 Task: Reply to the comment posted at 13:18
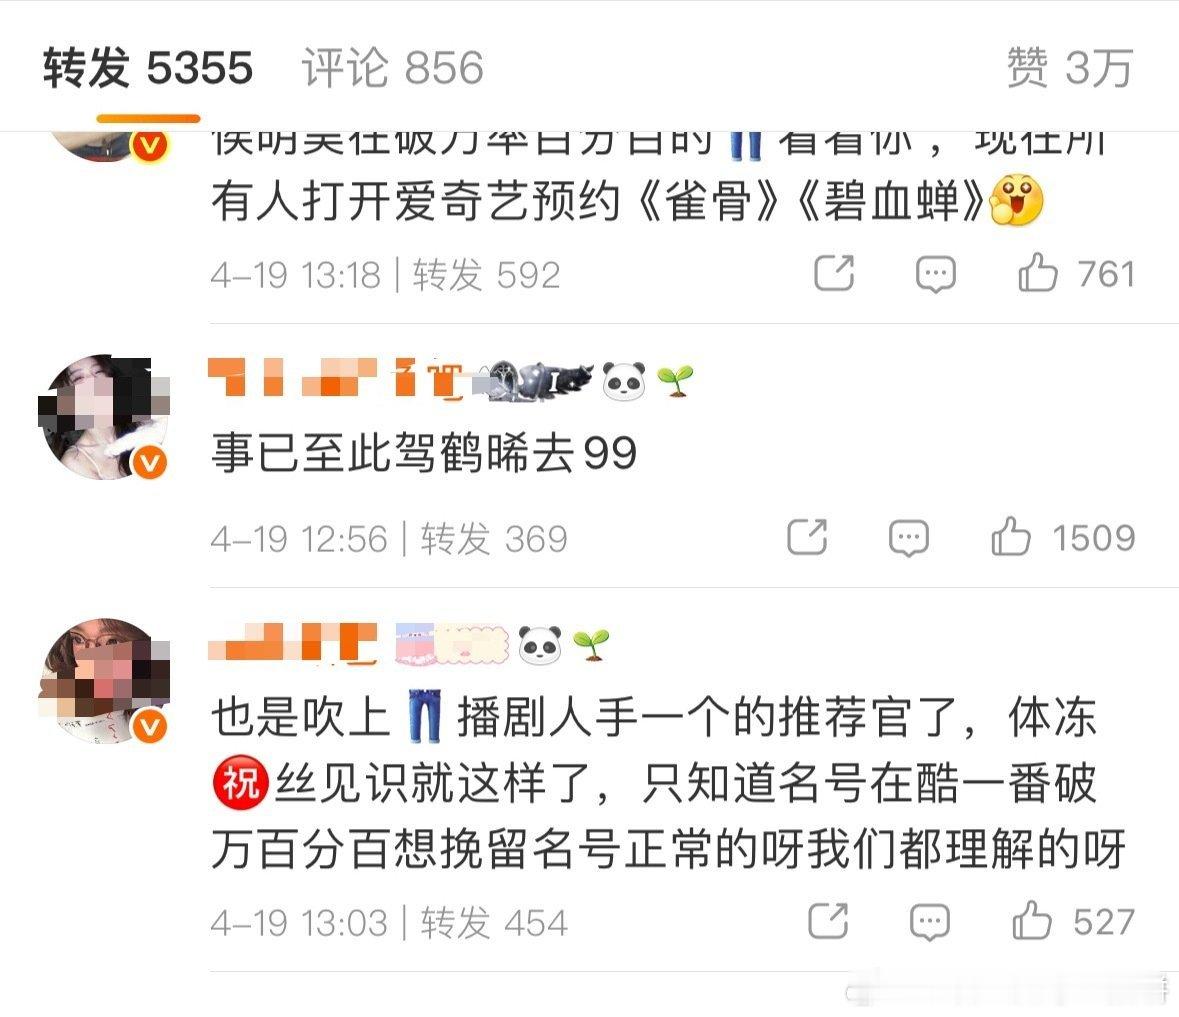(x=935, y=274)
